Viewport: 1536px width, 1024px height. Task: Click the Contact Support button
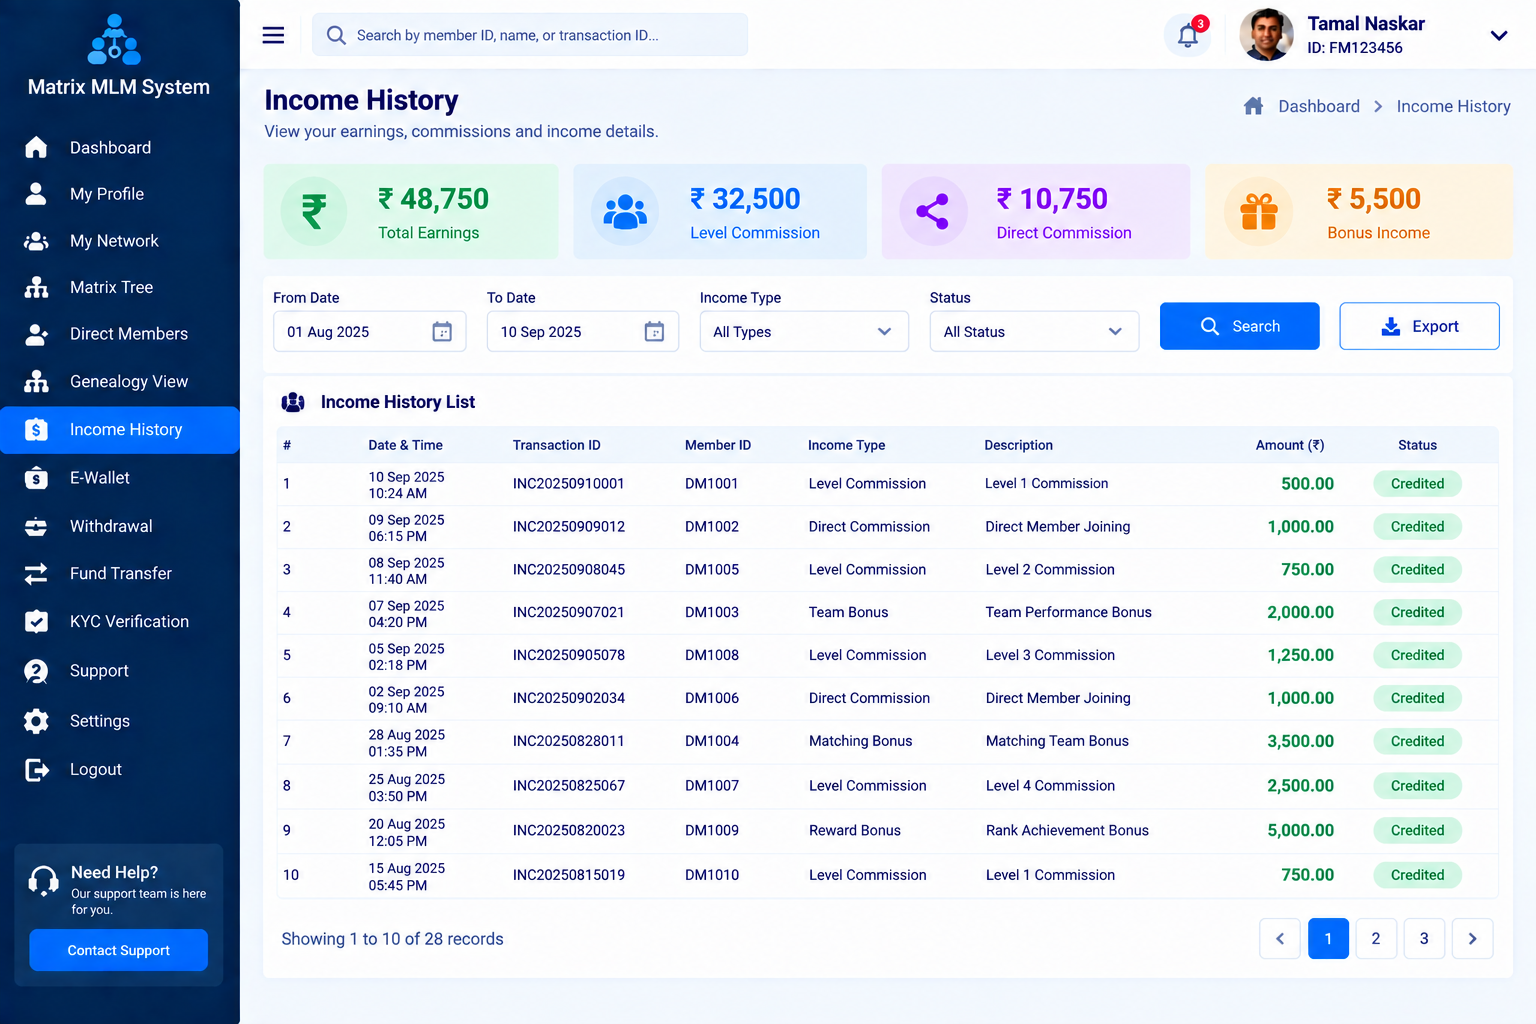pyautogui.click(x=119, y=950)
